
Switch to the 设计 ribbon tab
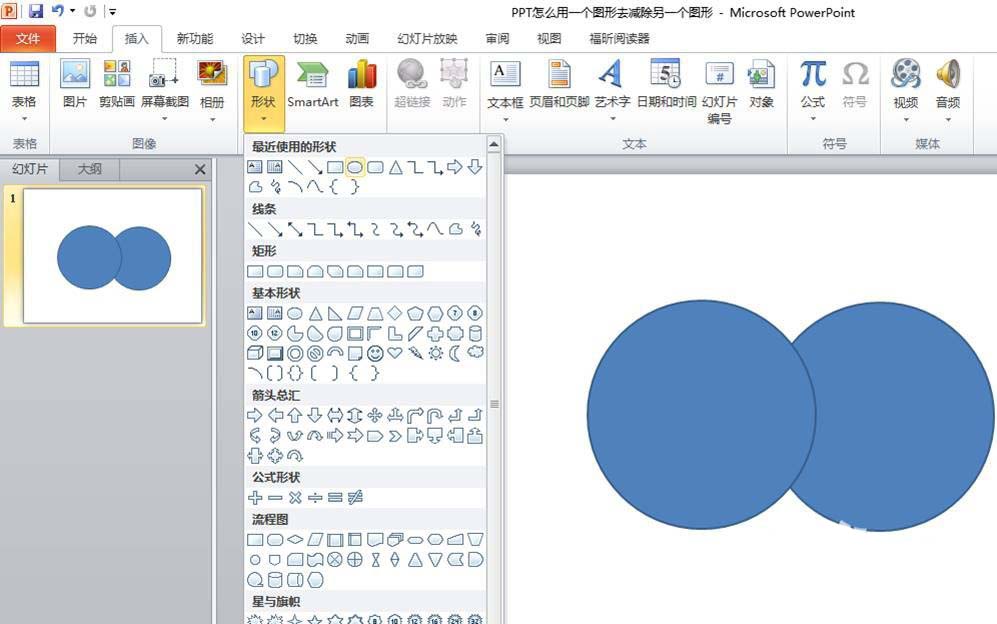253,38
